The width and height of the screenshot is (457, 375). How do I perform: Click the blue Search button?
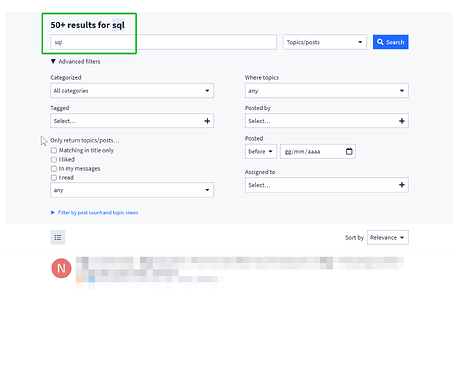pos(390,42)
